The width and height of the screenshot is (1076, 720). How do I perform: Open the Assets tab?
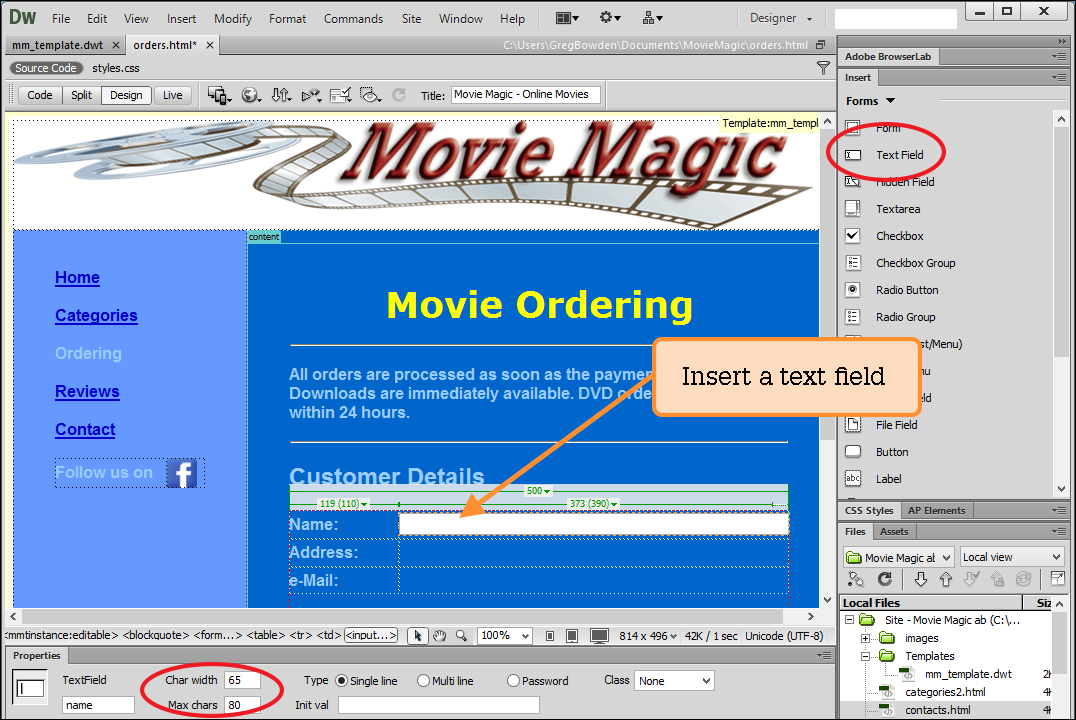point(893,531)
